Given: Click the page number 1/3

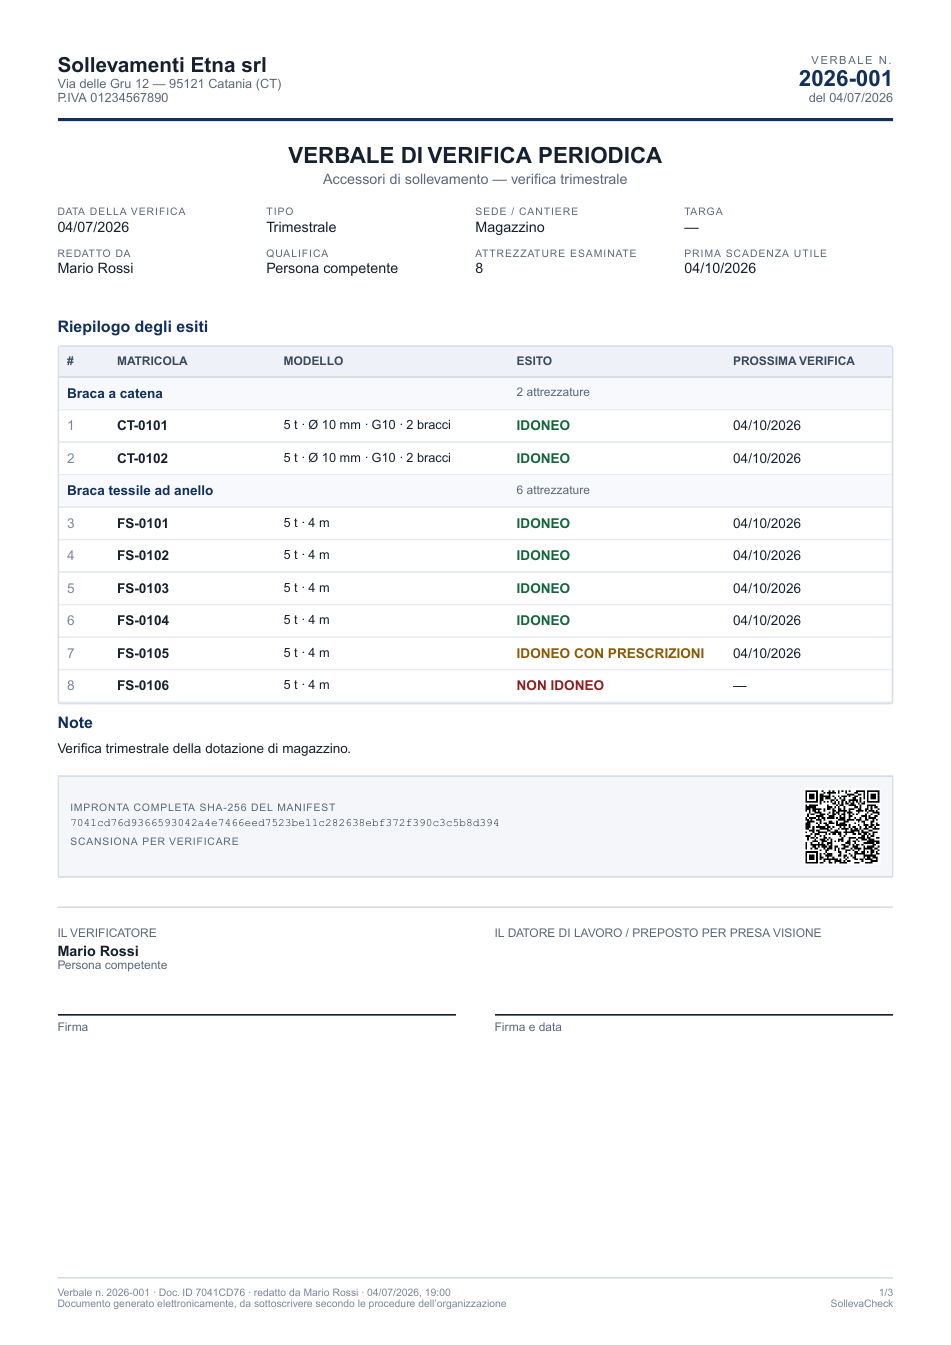Looking at the screenshot, I should 886,1292.
